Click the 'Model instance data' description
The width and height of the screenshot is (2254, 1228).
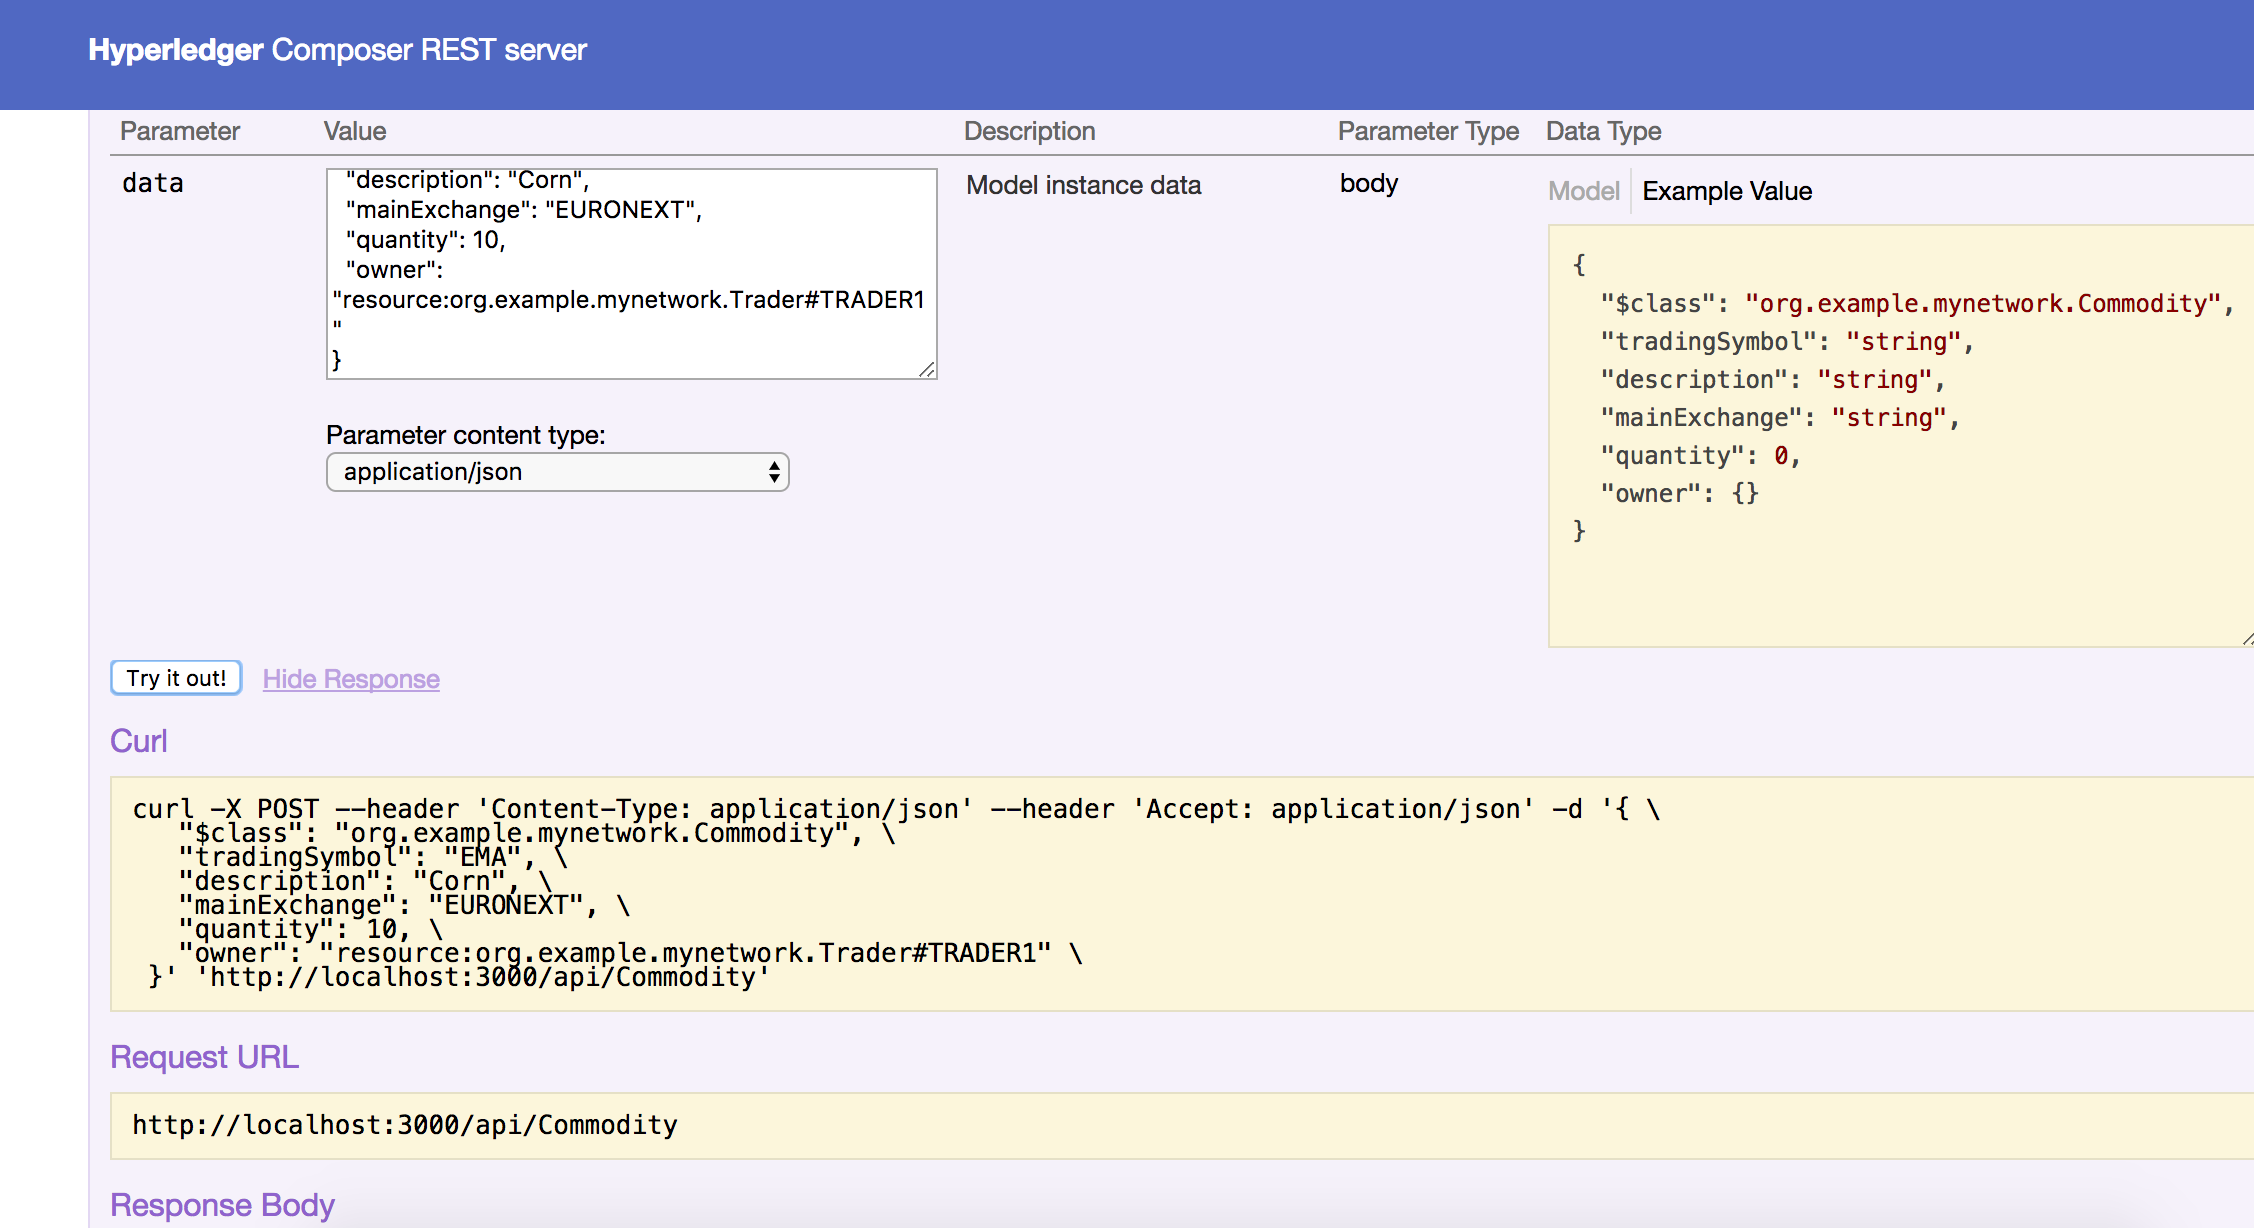tap(1083, 185)
